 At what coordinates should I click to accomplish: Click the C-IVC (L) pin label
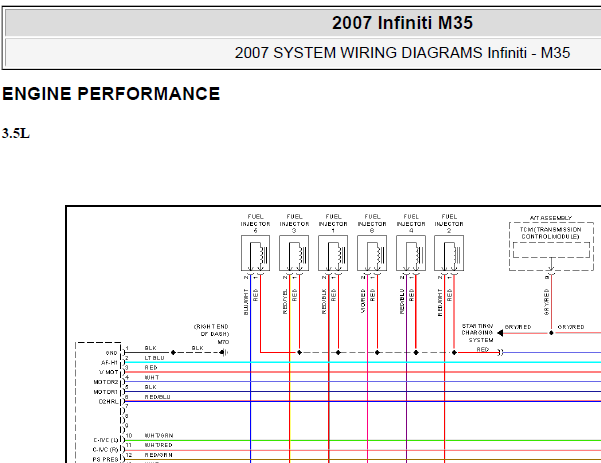pyautogui.click(x=107, y=440)
